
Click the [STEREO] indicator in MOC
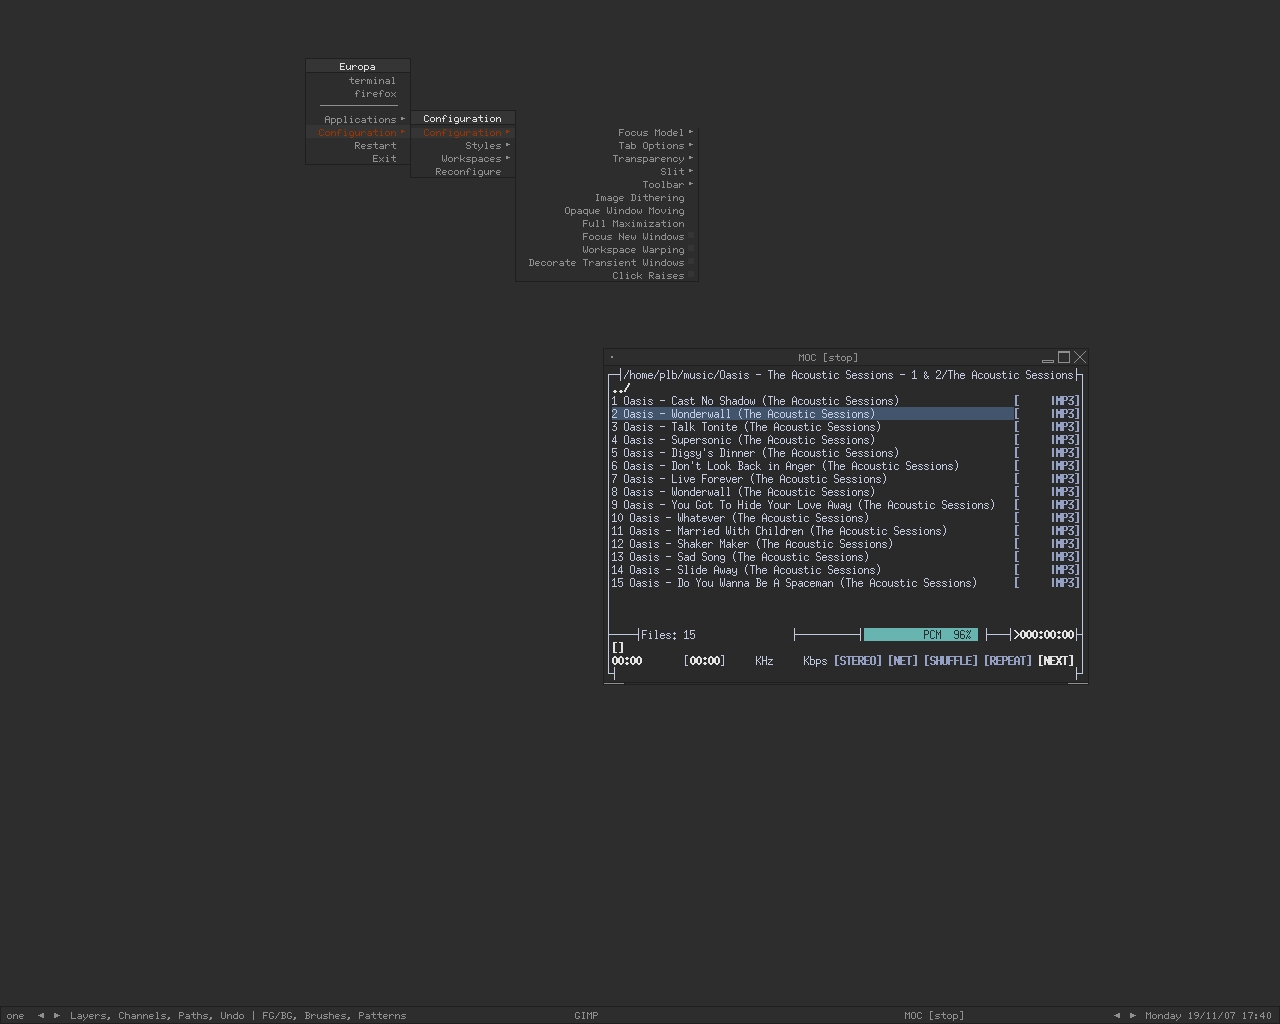[x=858, y=661]
